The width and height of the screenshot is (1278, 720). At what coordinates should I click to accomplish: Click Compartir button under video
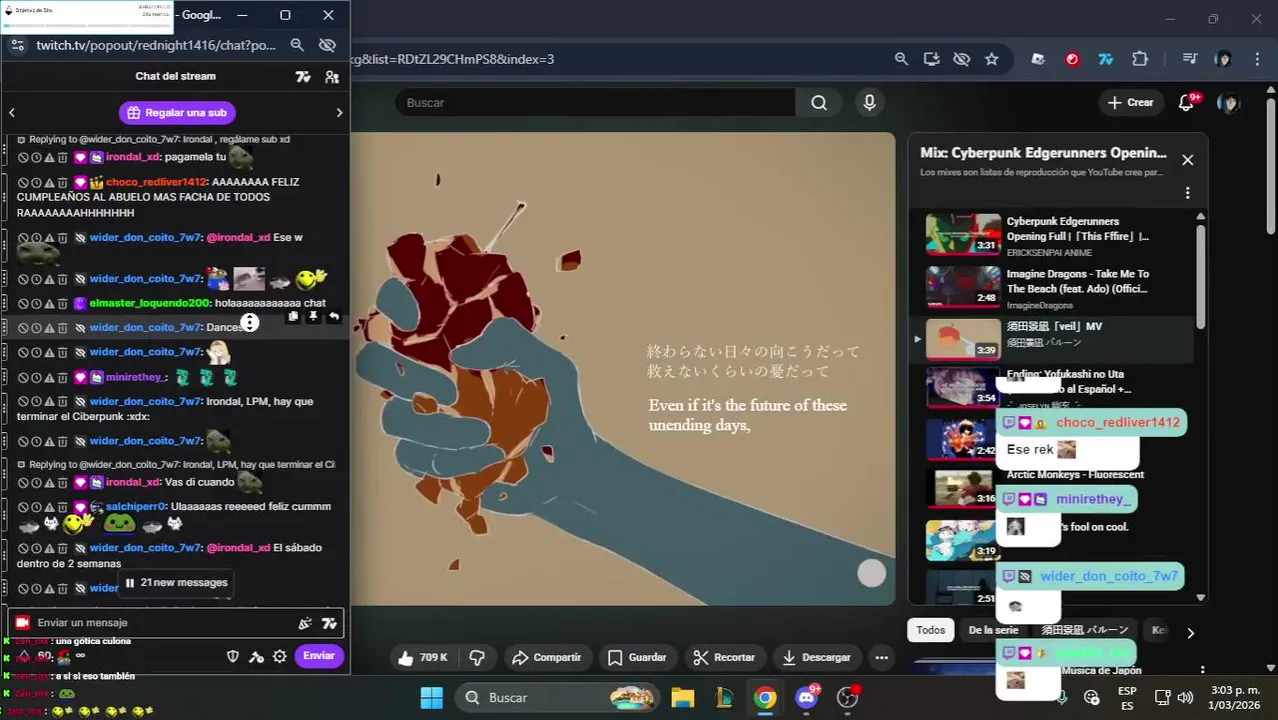[546, 657]
